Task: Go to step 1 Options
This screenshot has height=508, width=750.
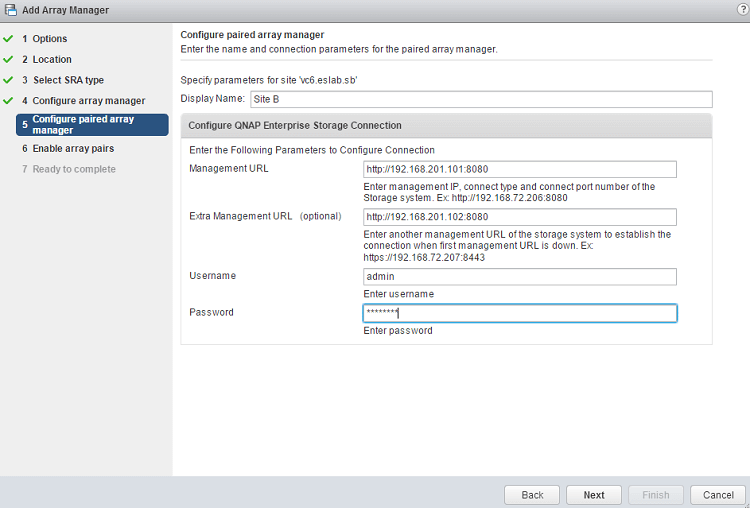Action: (49, 39)
